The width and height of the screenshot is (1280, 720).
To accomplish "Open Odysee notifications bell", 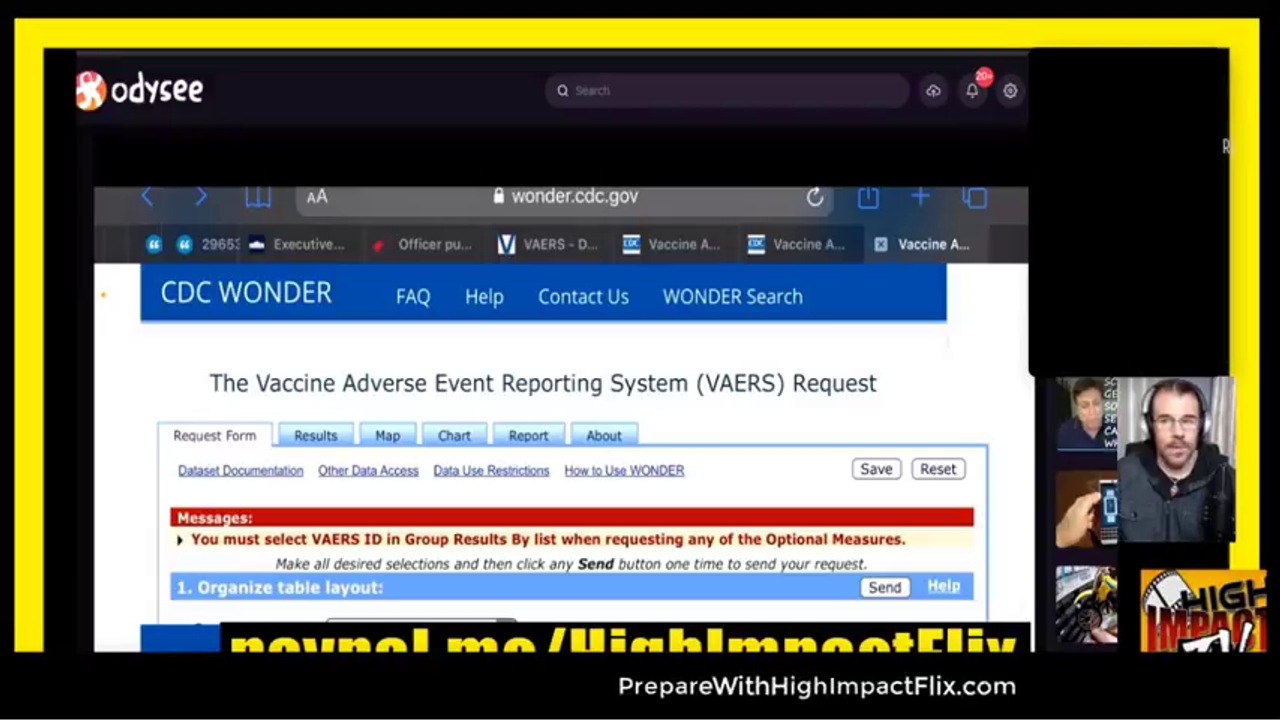I will [x=972, y=91].
